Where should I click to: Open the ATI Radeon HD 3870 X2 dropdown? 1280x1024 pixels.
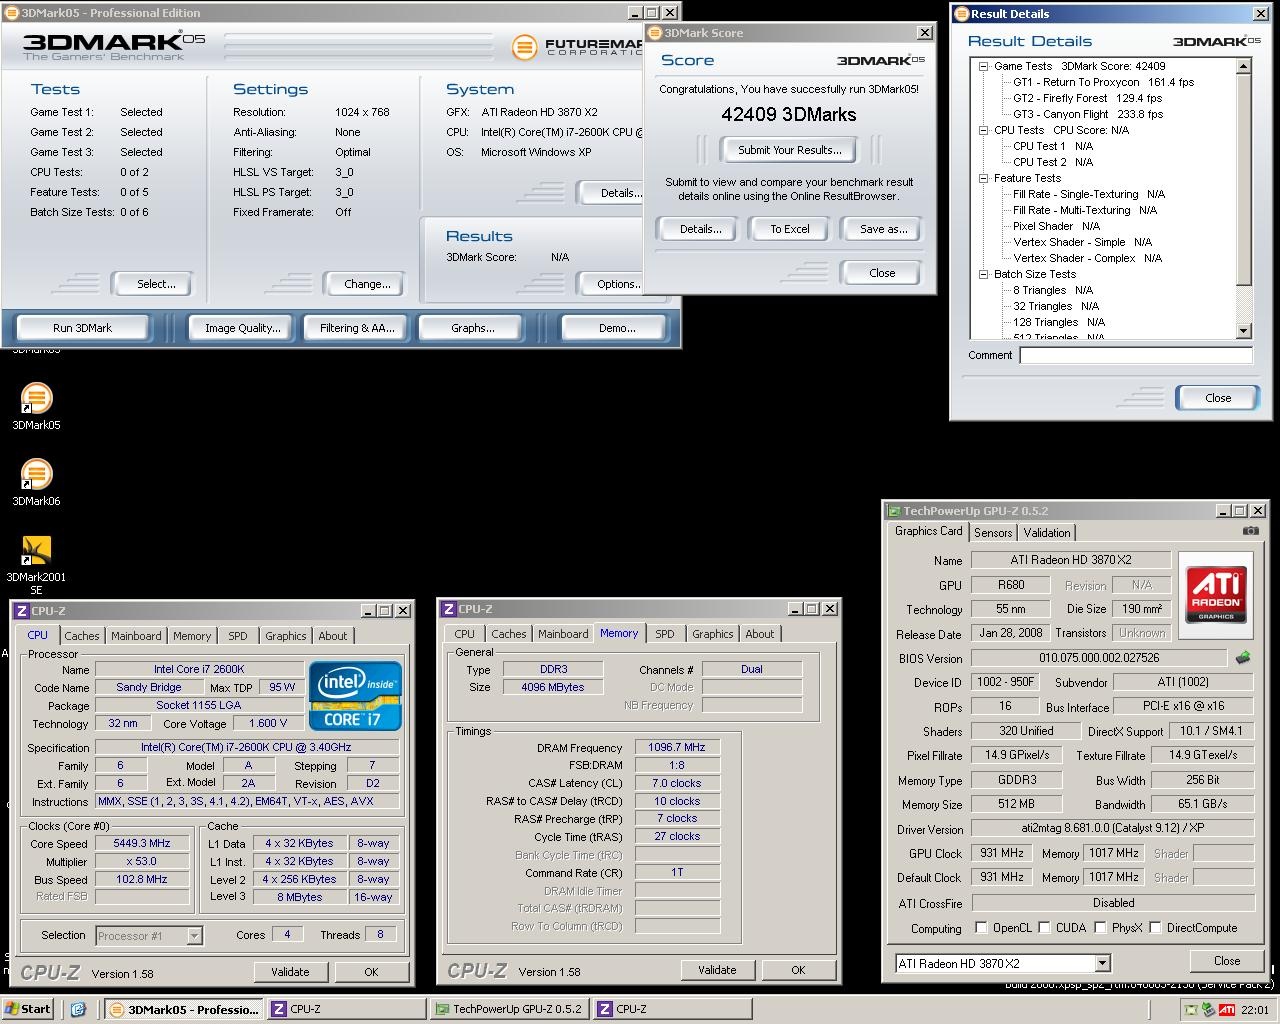click(x=1102, y=963)
